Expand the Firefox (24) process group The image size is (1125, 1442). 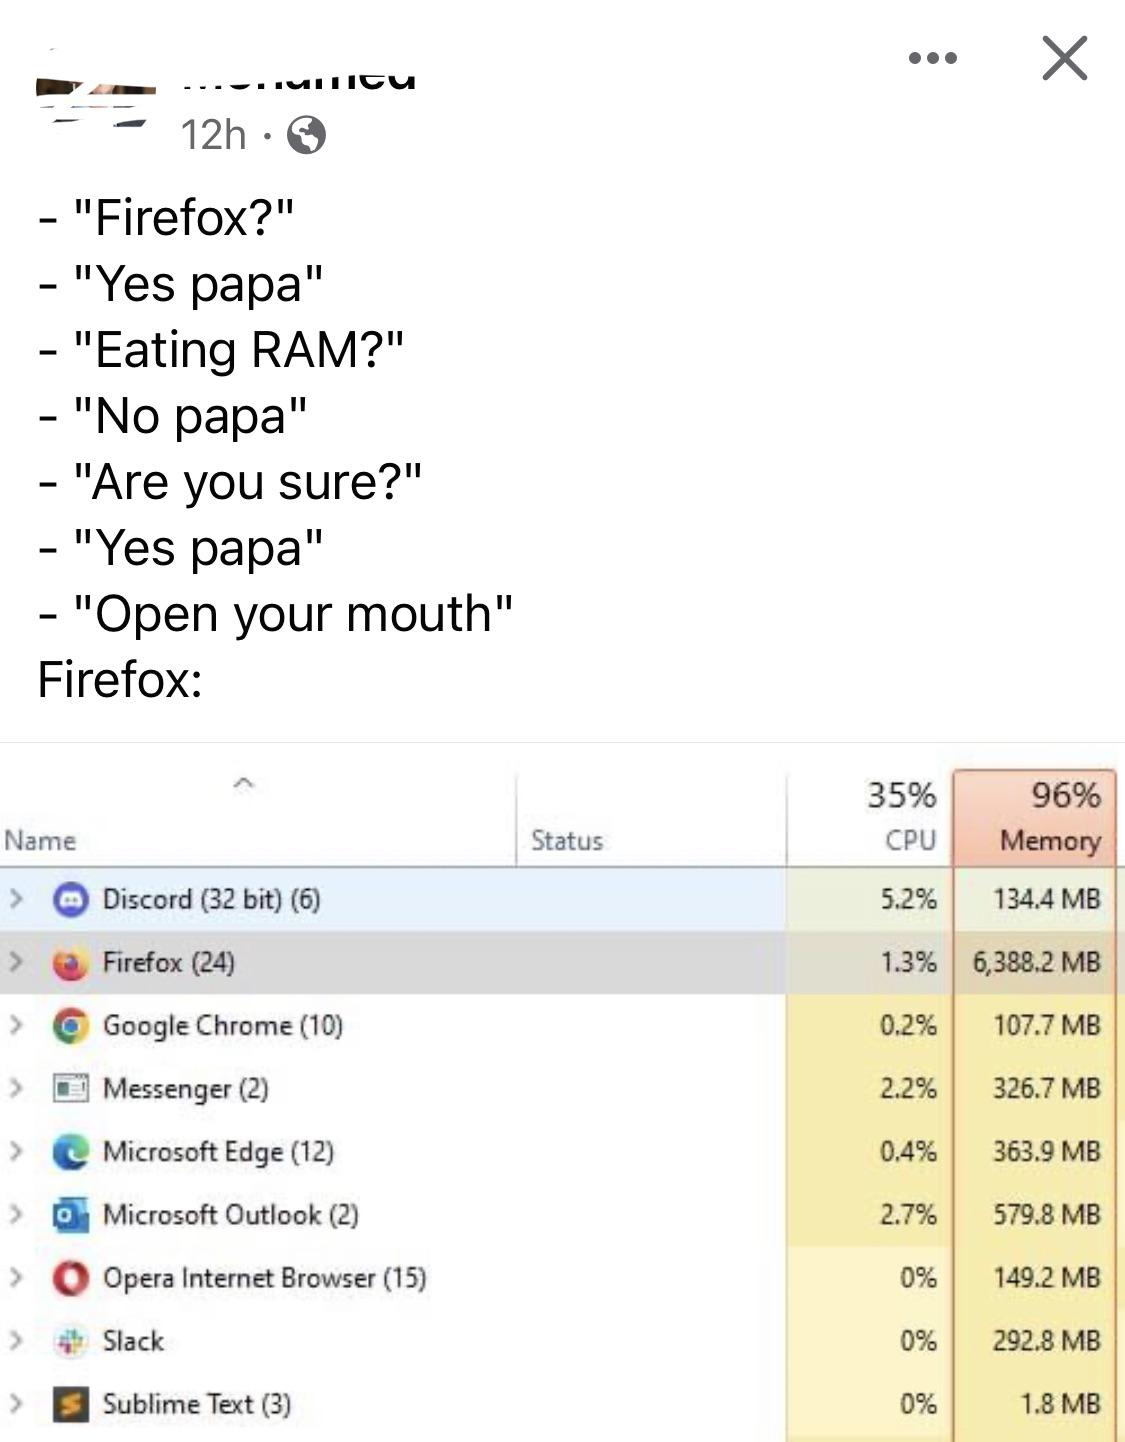(x=15, y=962)
